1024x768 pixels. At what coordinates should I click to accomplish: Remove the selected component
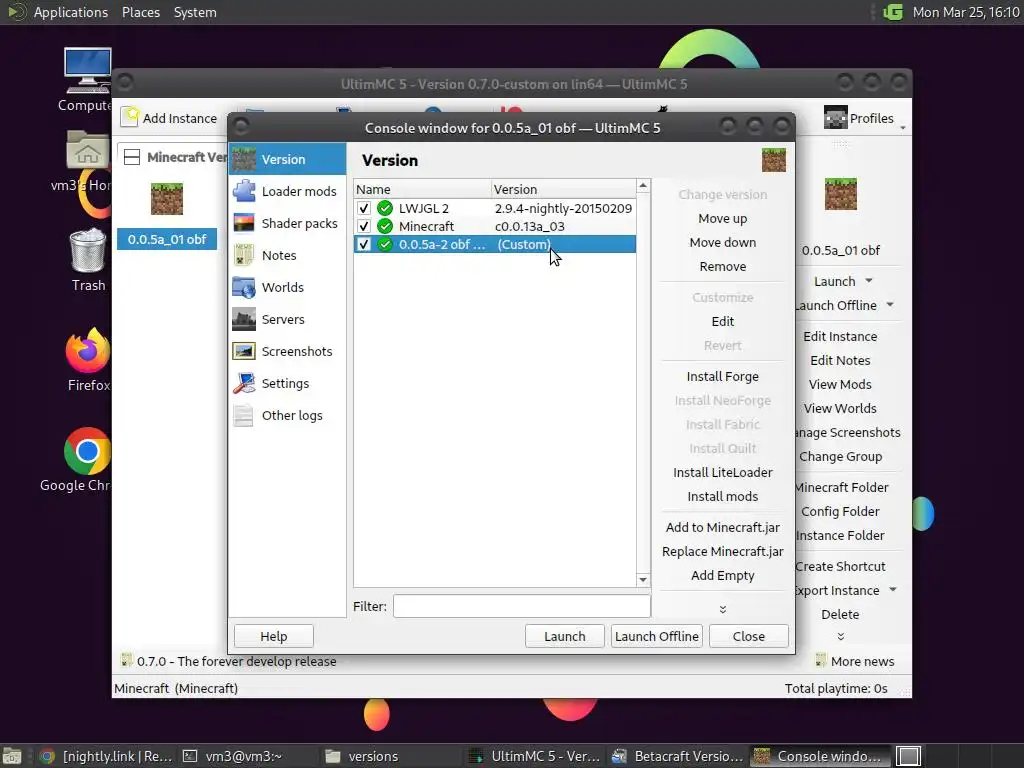[722, 266]
